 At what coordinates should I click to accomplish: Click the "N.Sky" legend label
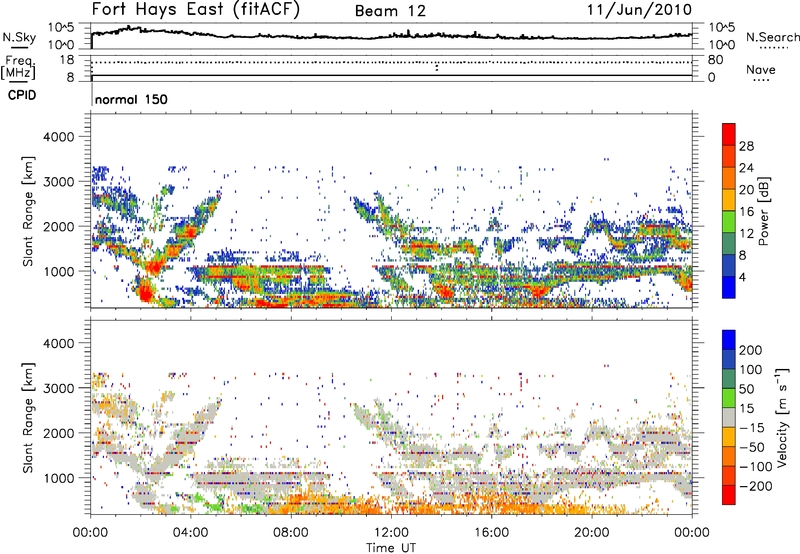pyautogui.click(x=19, y=37)
